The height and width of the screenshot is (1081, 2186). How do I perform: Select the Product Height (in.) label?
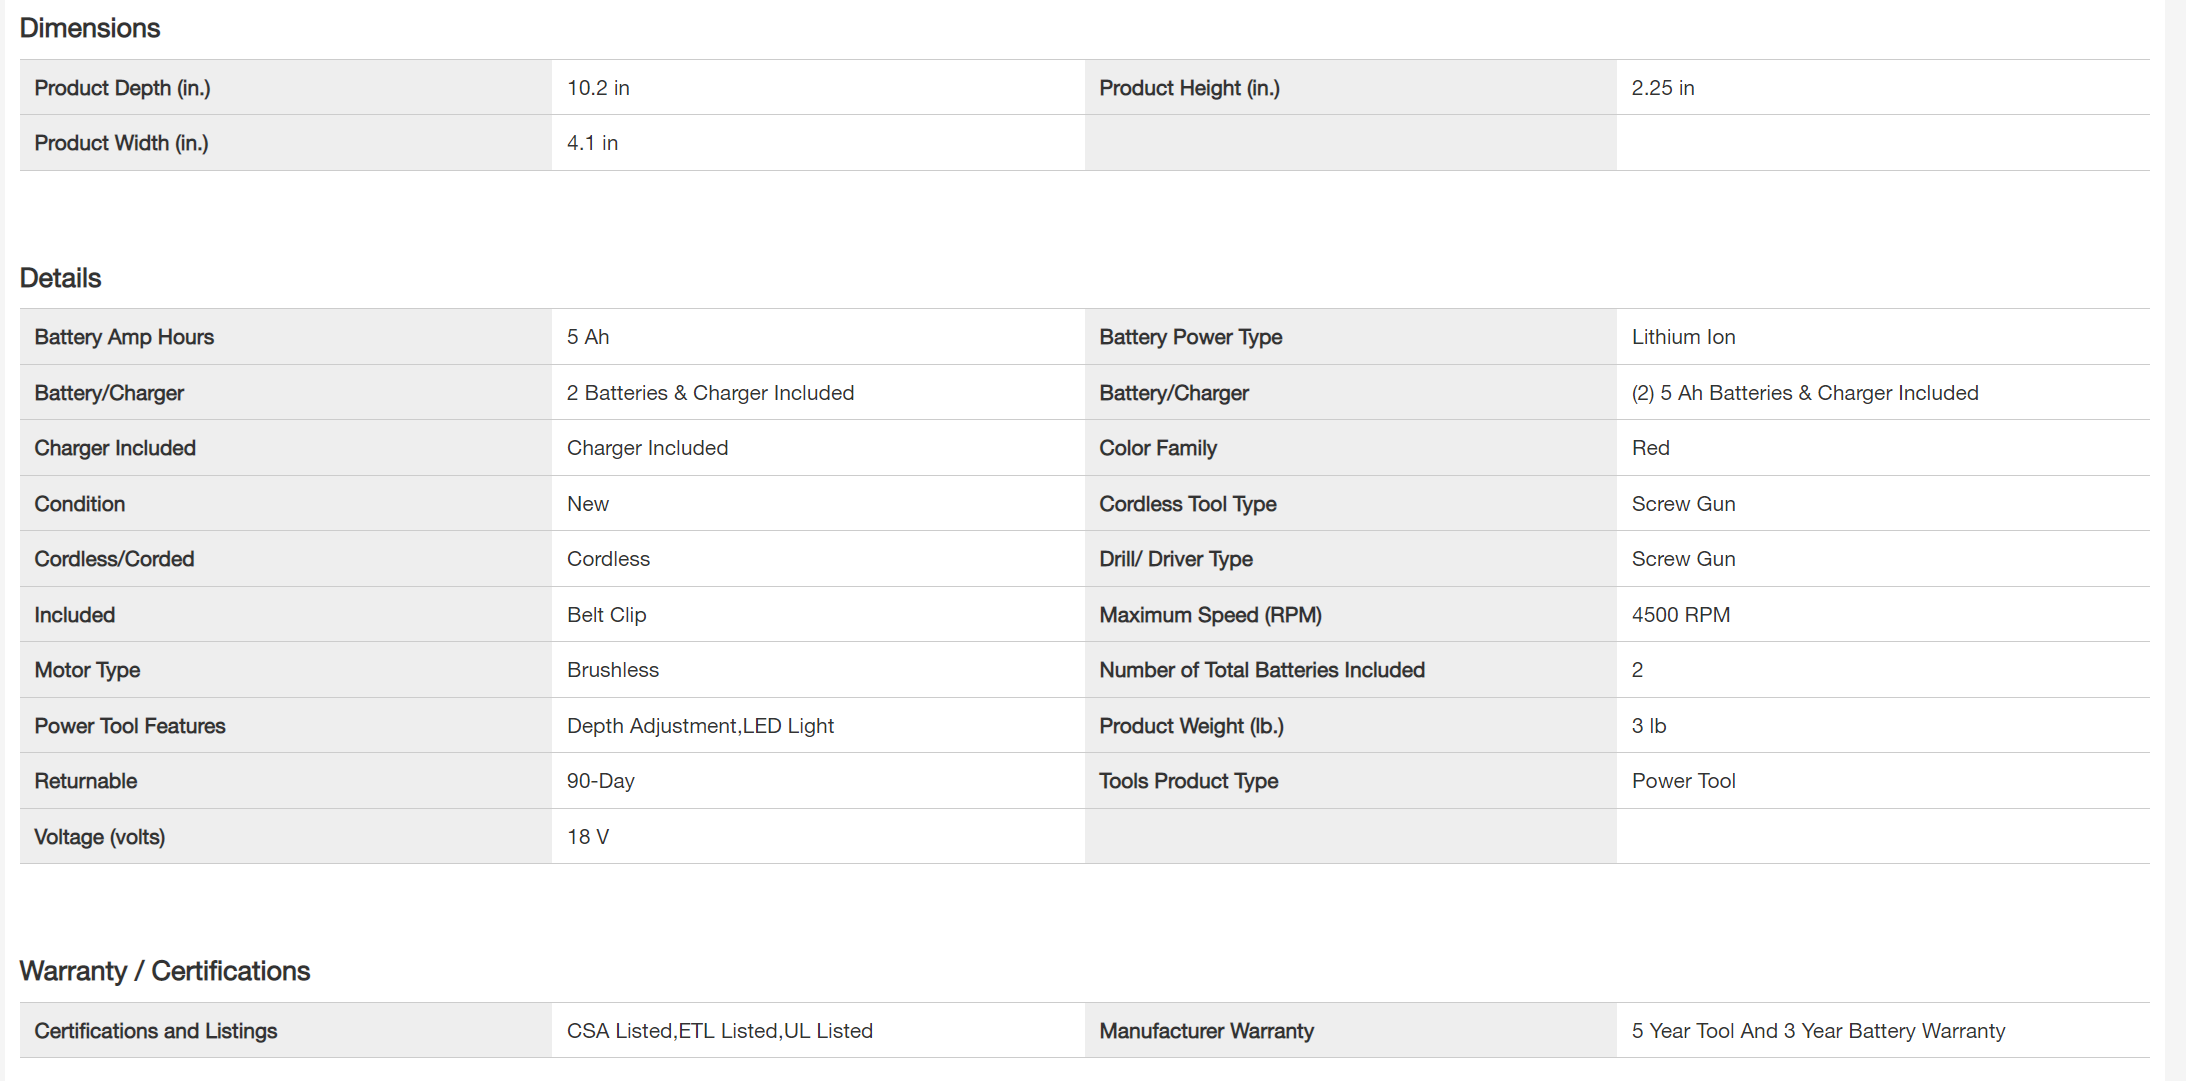(x=1189, y=88)
